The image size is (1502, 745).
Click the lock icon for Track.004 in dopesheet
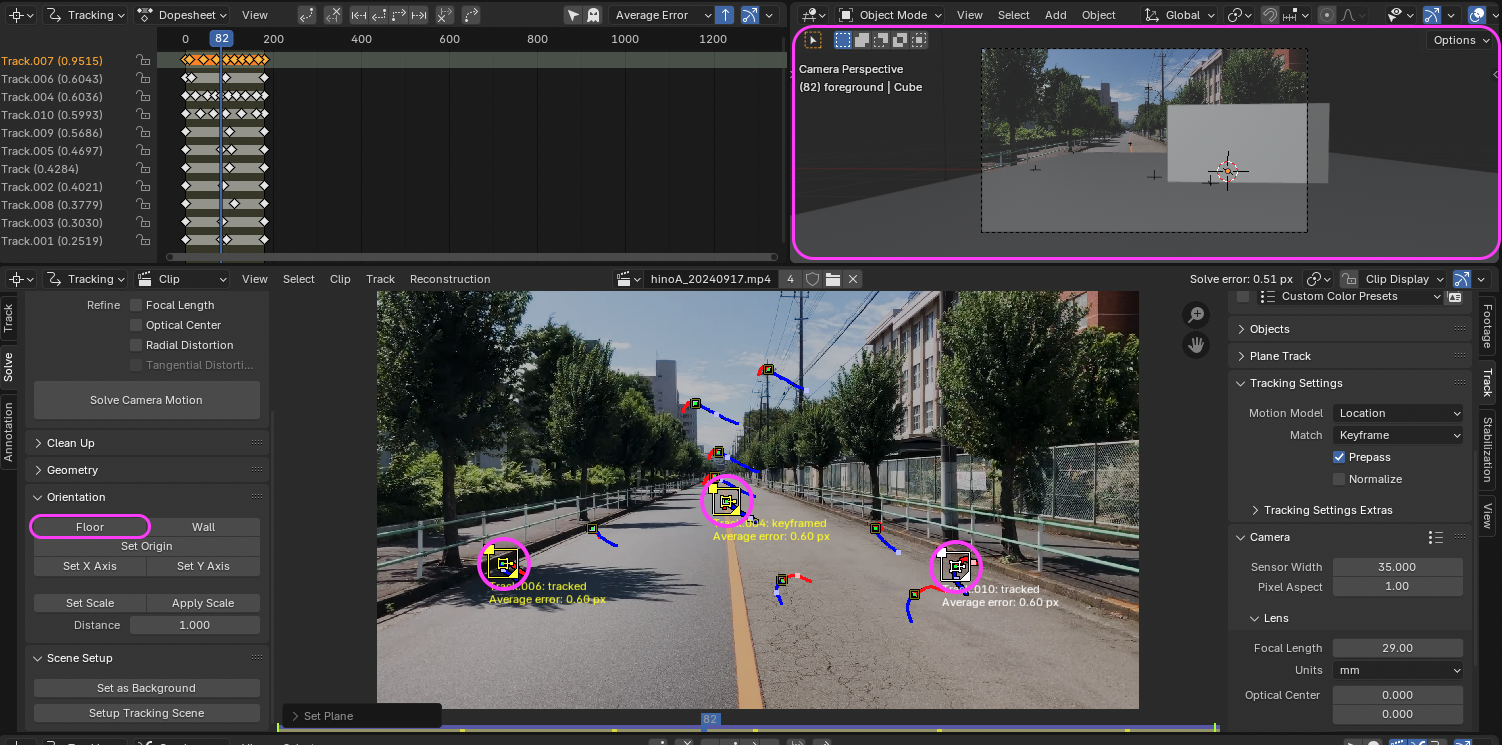pos(143,97)
